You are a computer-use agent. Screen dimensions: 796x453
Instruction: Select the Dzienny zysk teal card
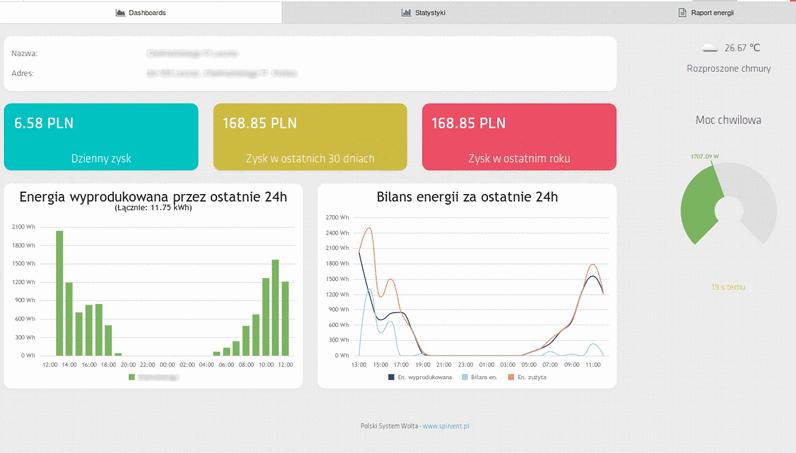[x=101, y=137]
